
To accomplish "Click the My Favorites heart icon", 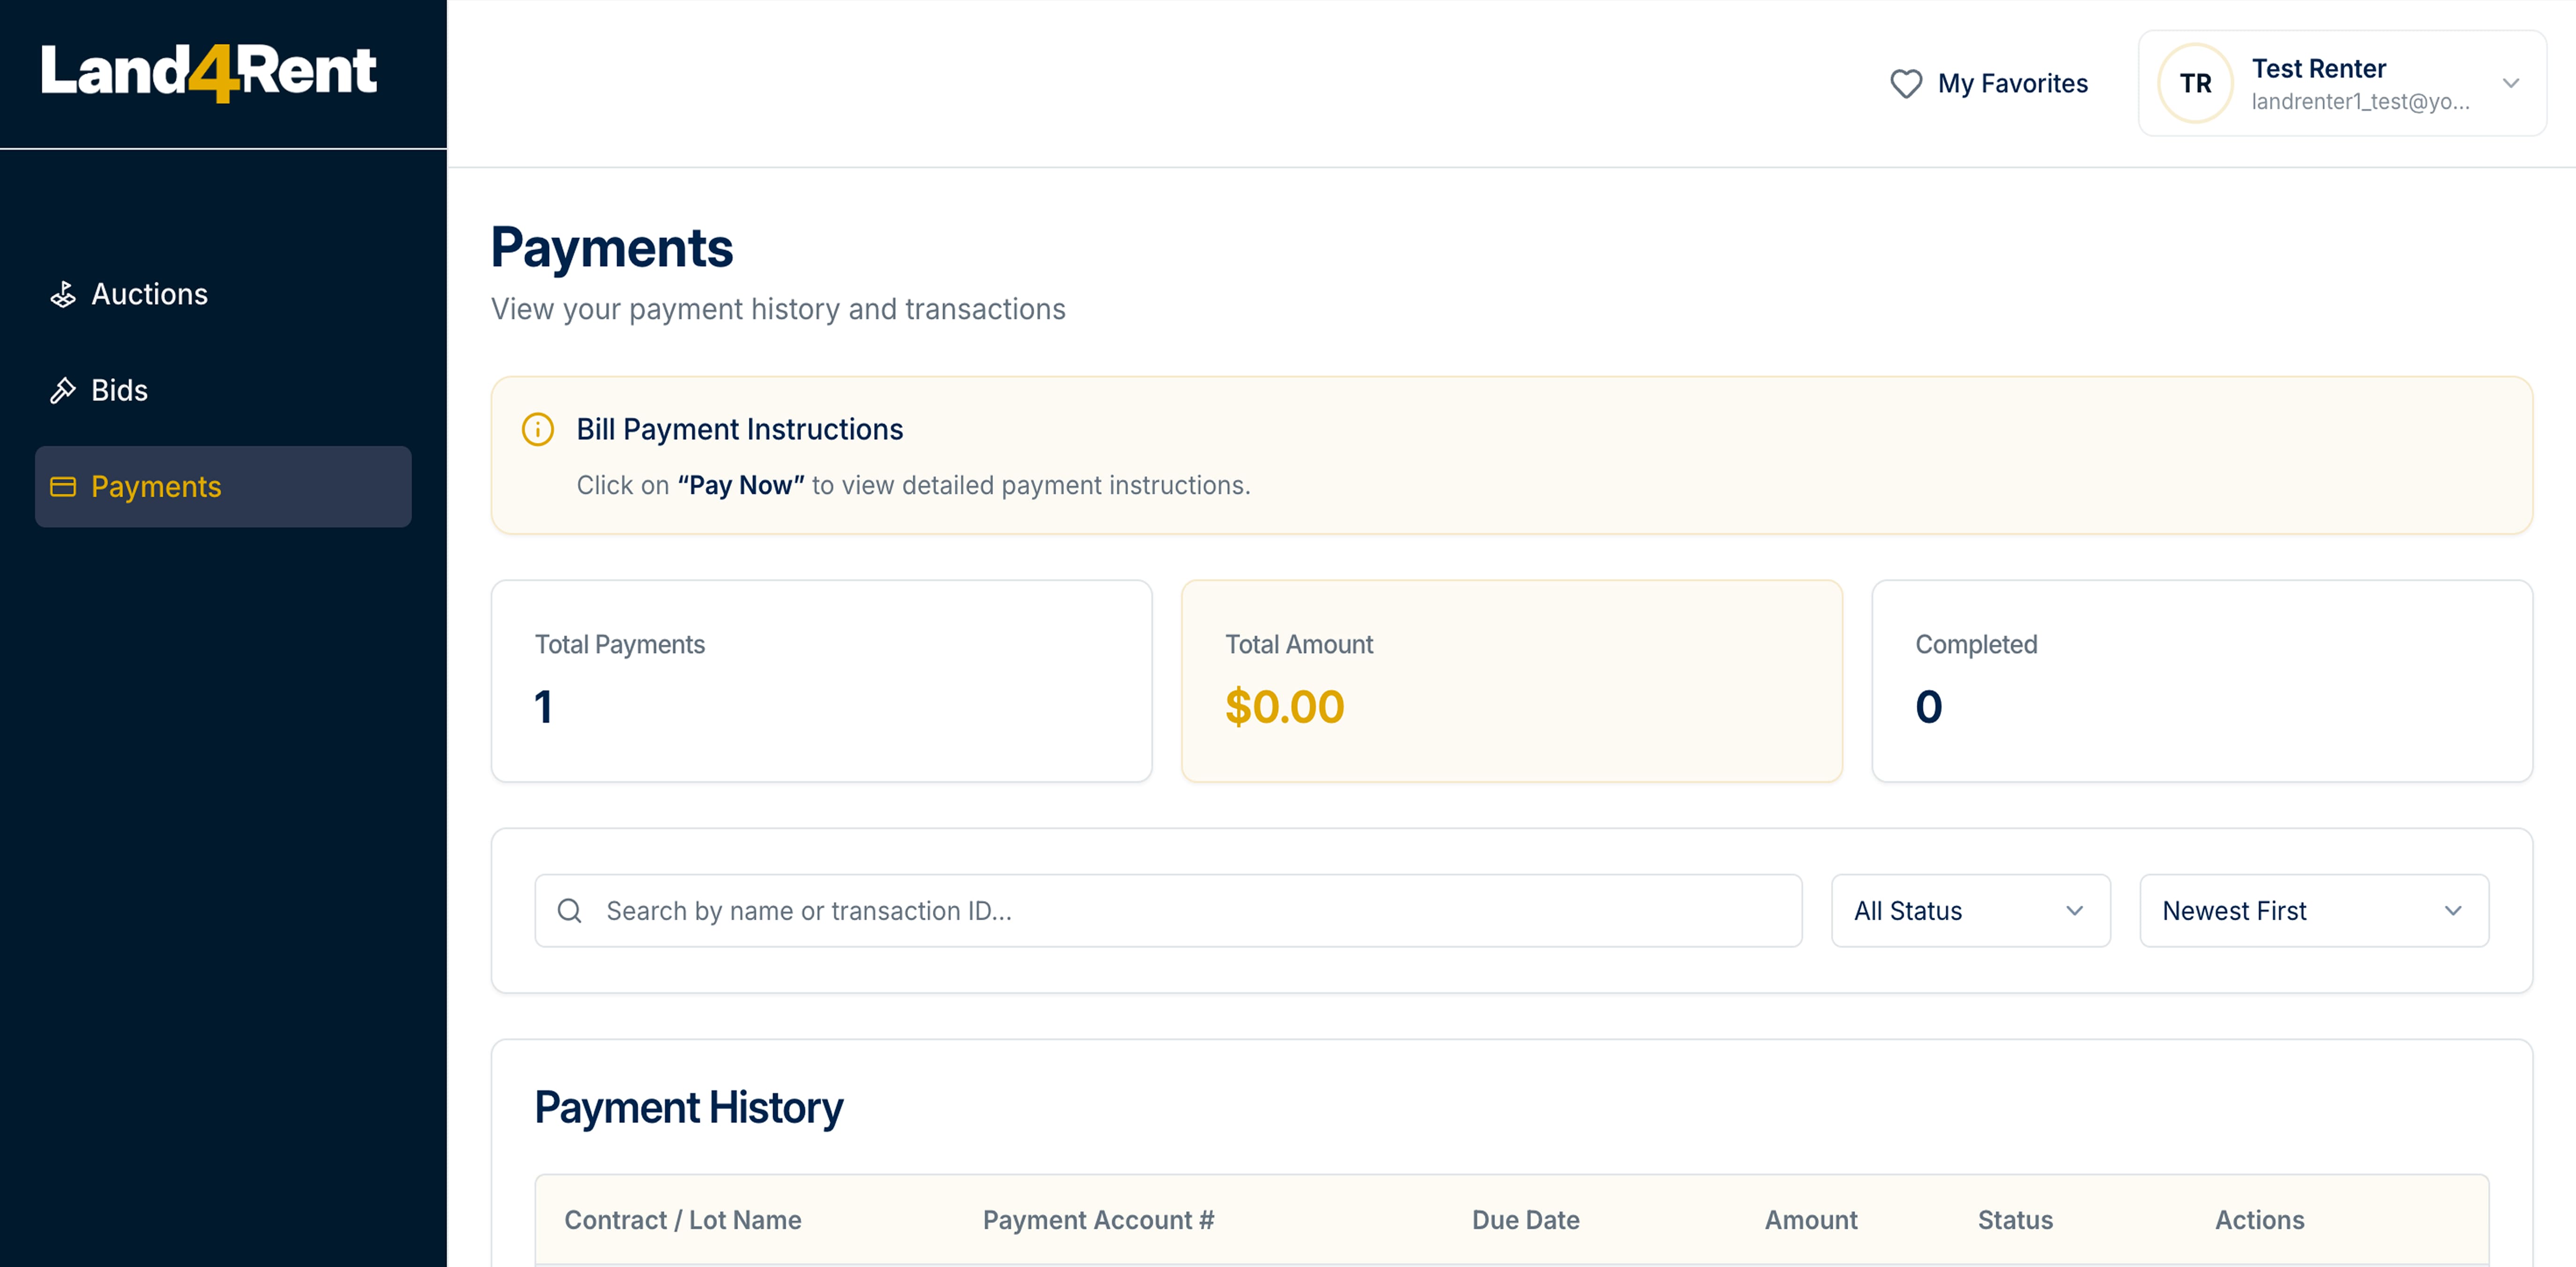I will click(1906, 83).
